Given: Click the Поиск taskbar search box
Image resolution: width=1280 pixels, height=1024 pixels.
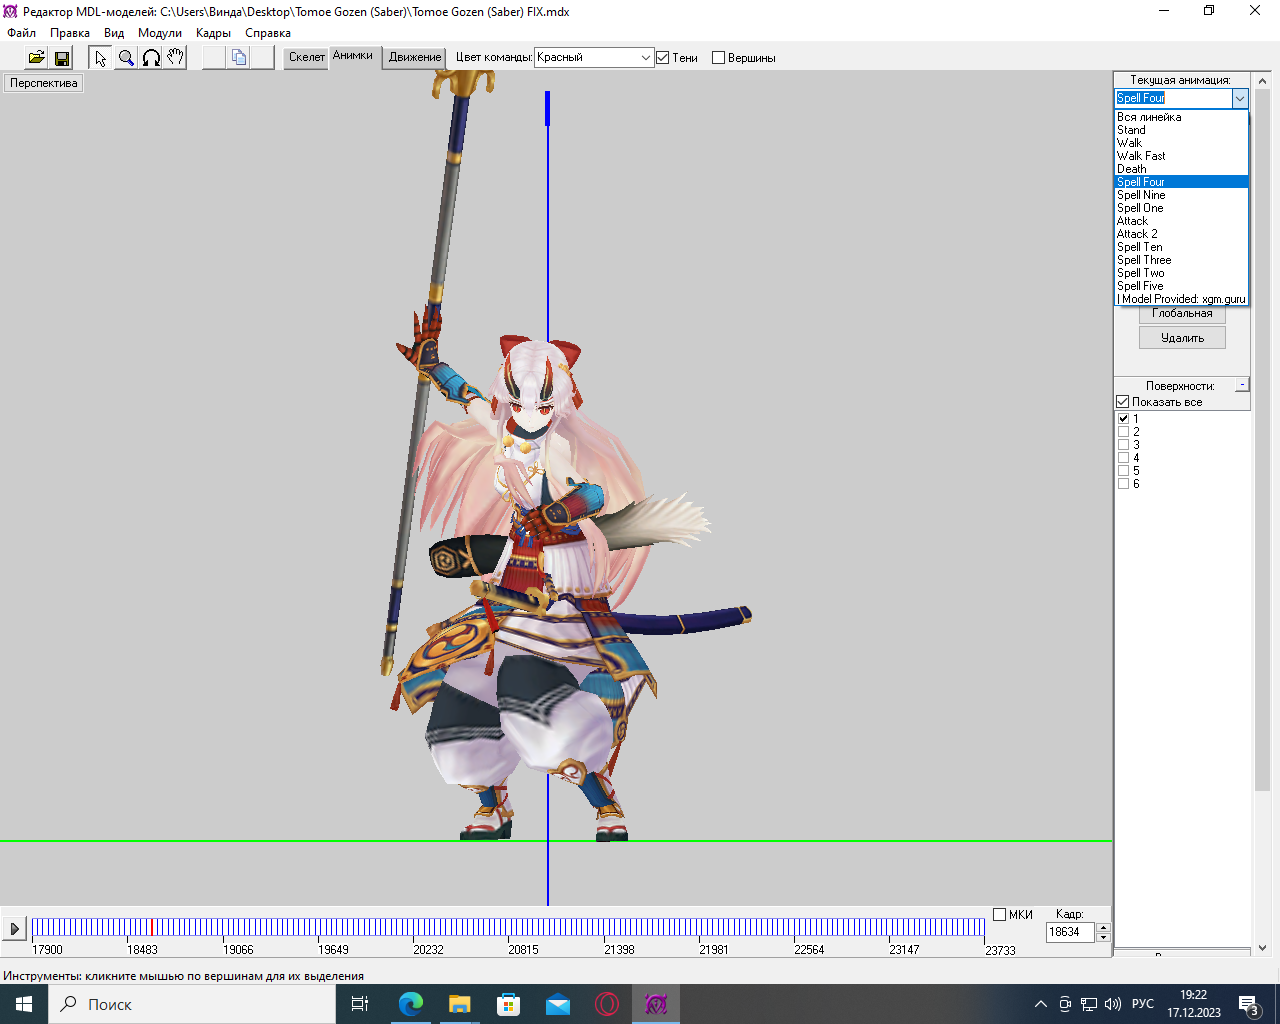Looking at the screenshot, I should pyautogui.click(x=192, y=1004).
